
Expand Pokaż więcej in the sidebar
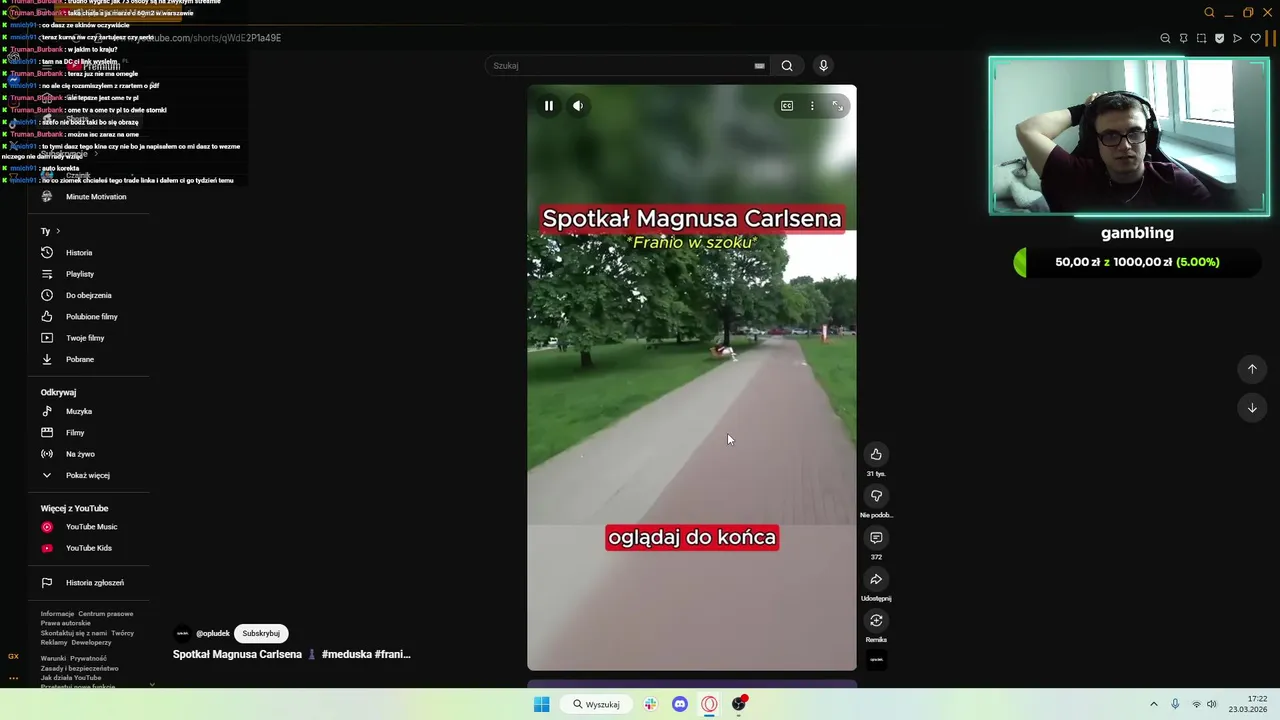point(87,475)
